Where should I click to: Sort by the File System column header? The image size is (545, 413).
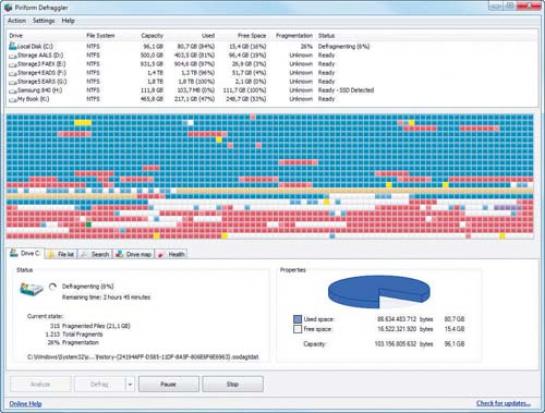[100, 35]
